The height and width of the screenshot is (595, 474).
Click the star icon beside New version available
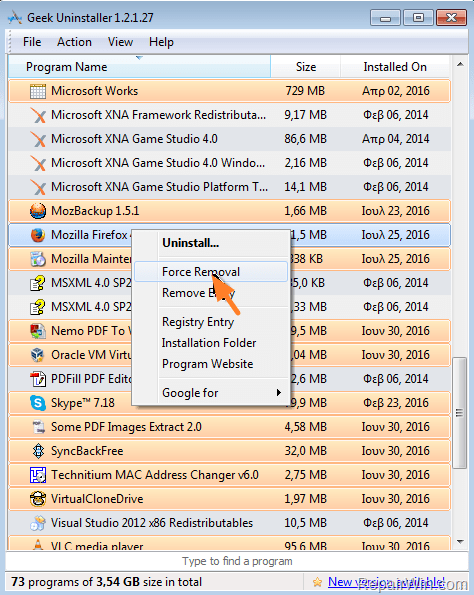coord(317,582)
